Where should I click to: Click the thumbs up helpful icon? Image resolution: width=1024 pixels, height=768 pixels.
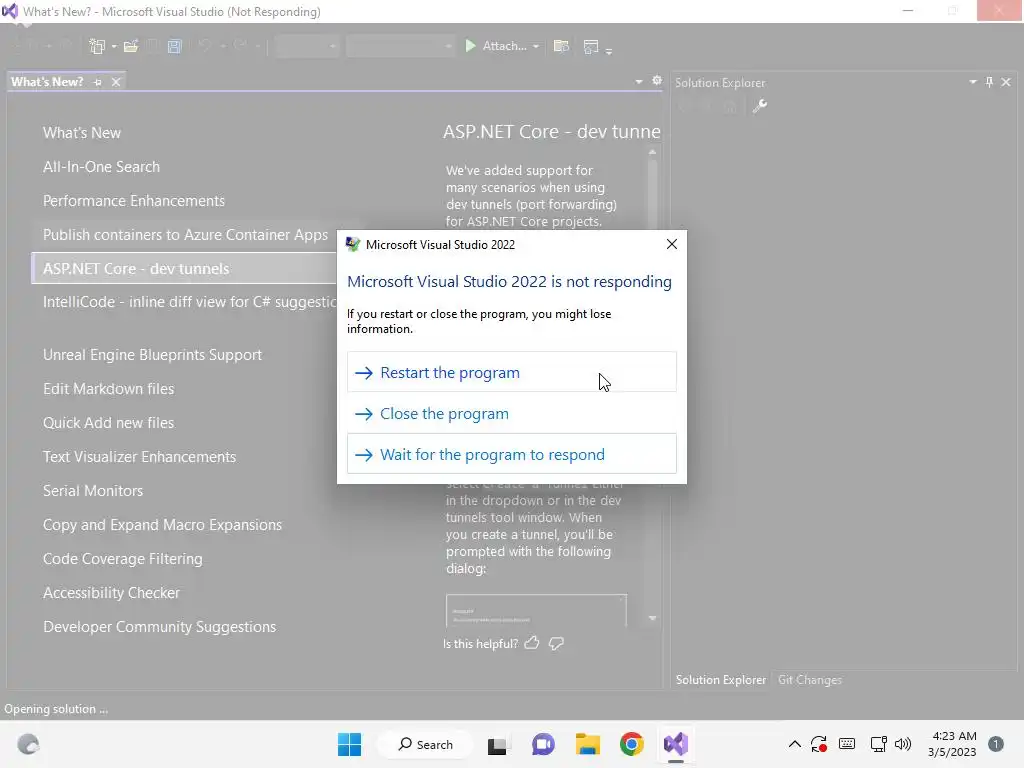532,643
